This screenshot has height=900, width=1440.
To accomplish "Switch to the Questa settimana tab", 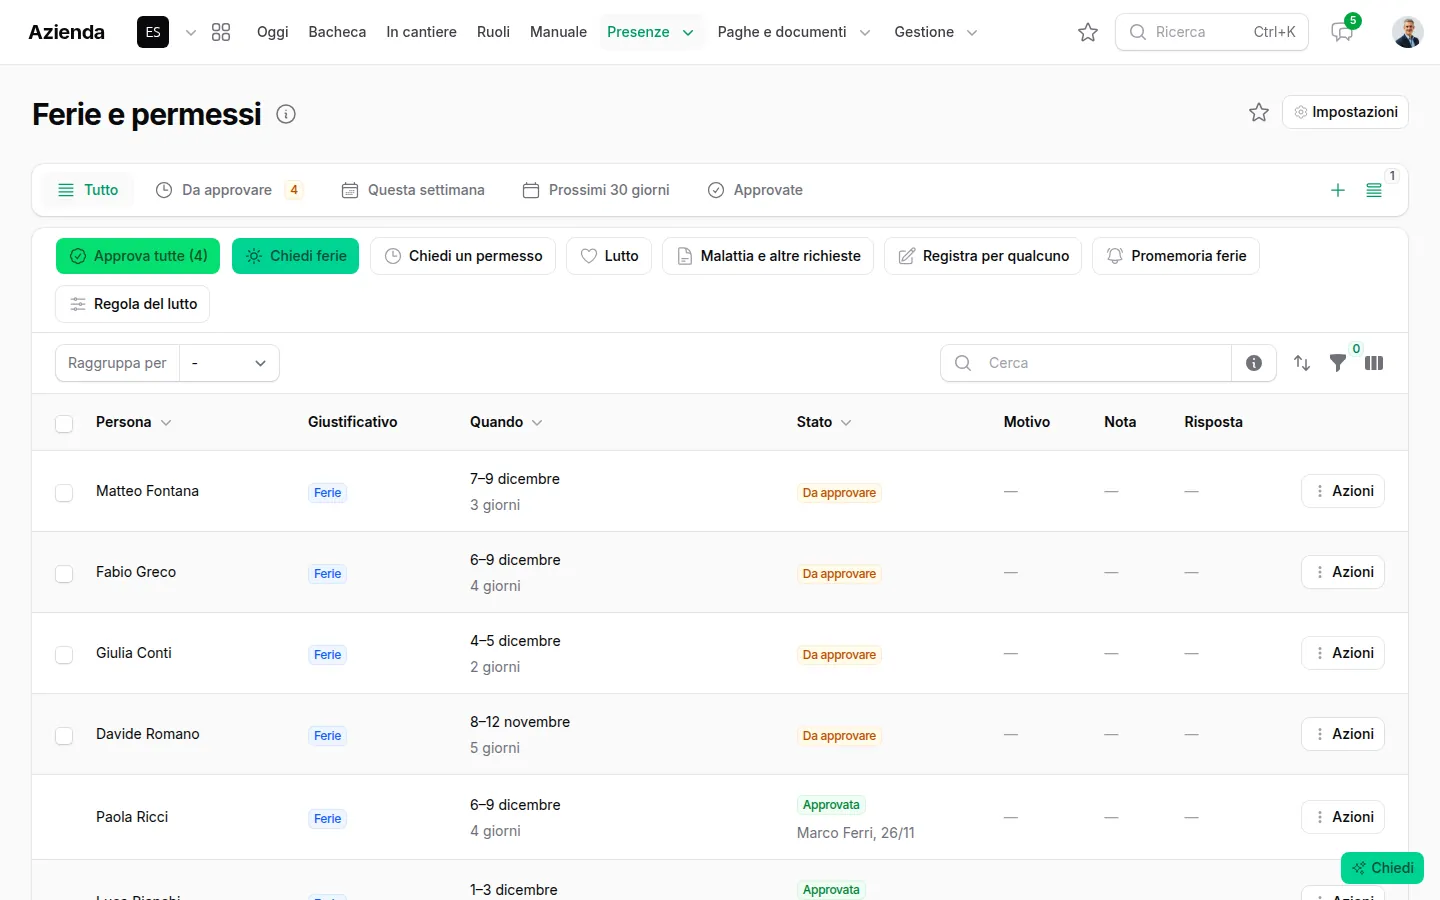I will [413, 190].
